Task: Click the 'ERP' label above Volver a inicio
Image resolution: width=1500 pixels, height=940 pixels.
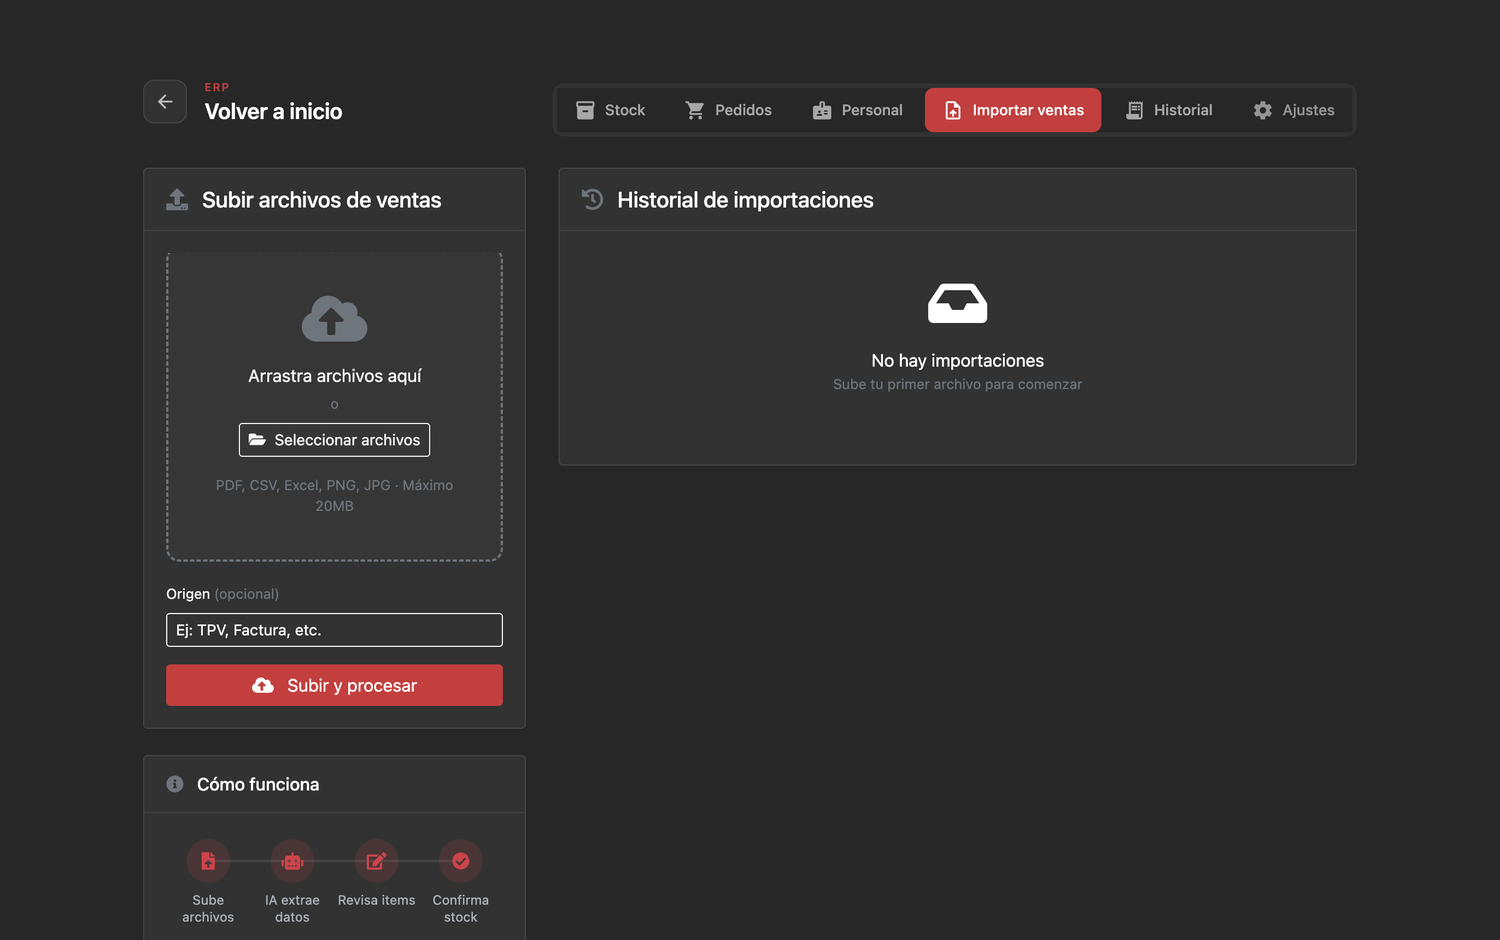Action: point(217,88)
